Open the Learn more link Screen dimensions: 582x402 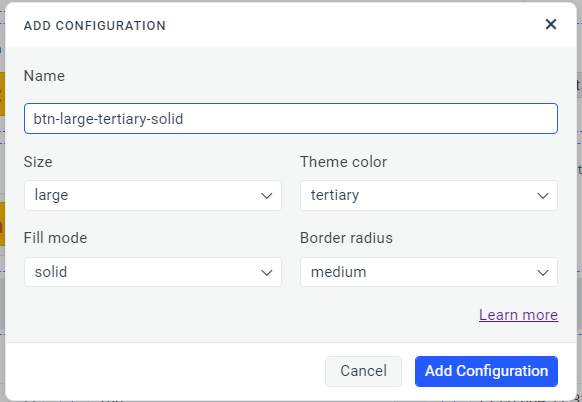pos(518,315)
